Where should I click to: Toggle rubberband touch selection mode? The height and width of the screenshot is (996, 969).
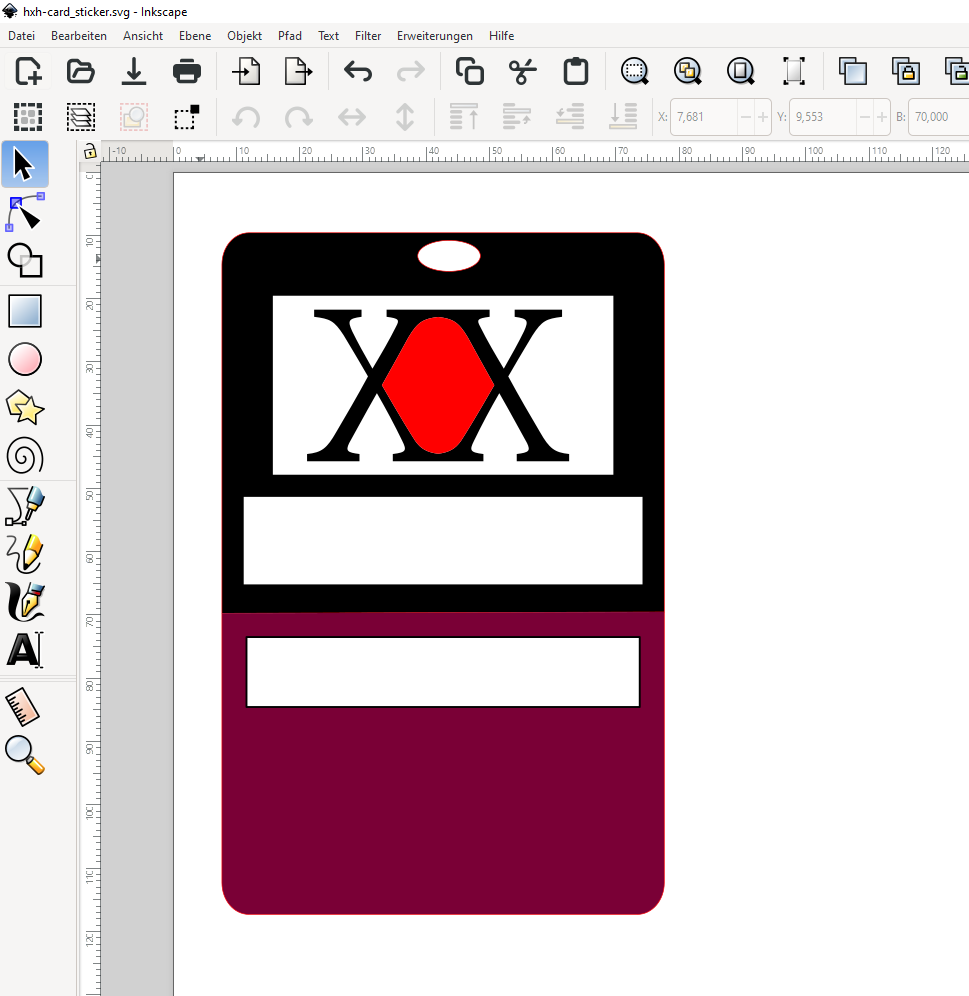[186, 117]
